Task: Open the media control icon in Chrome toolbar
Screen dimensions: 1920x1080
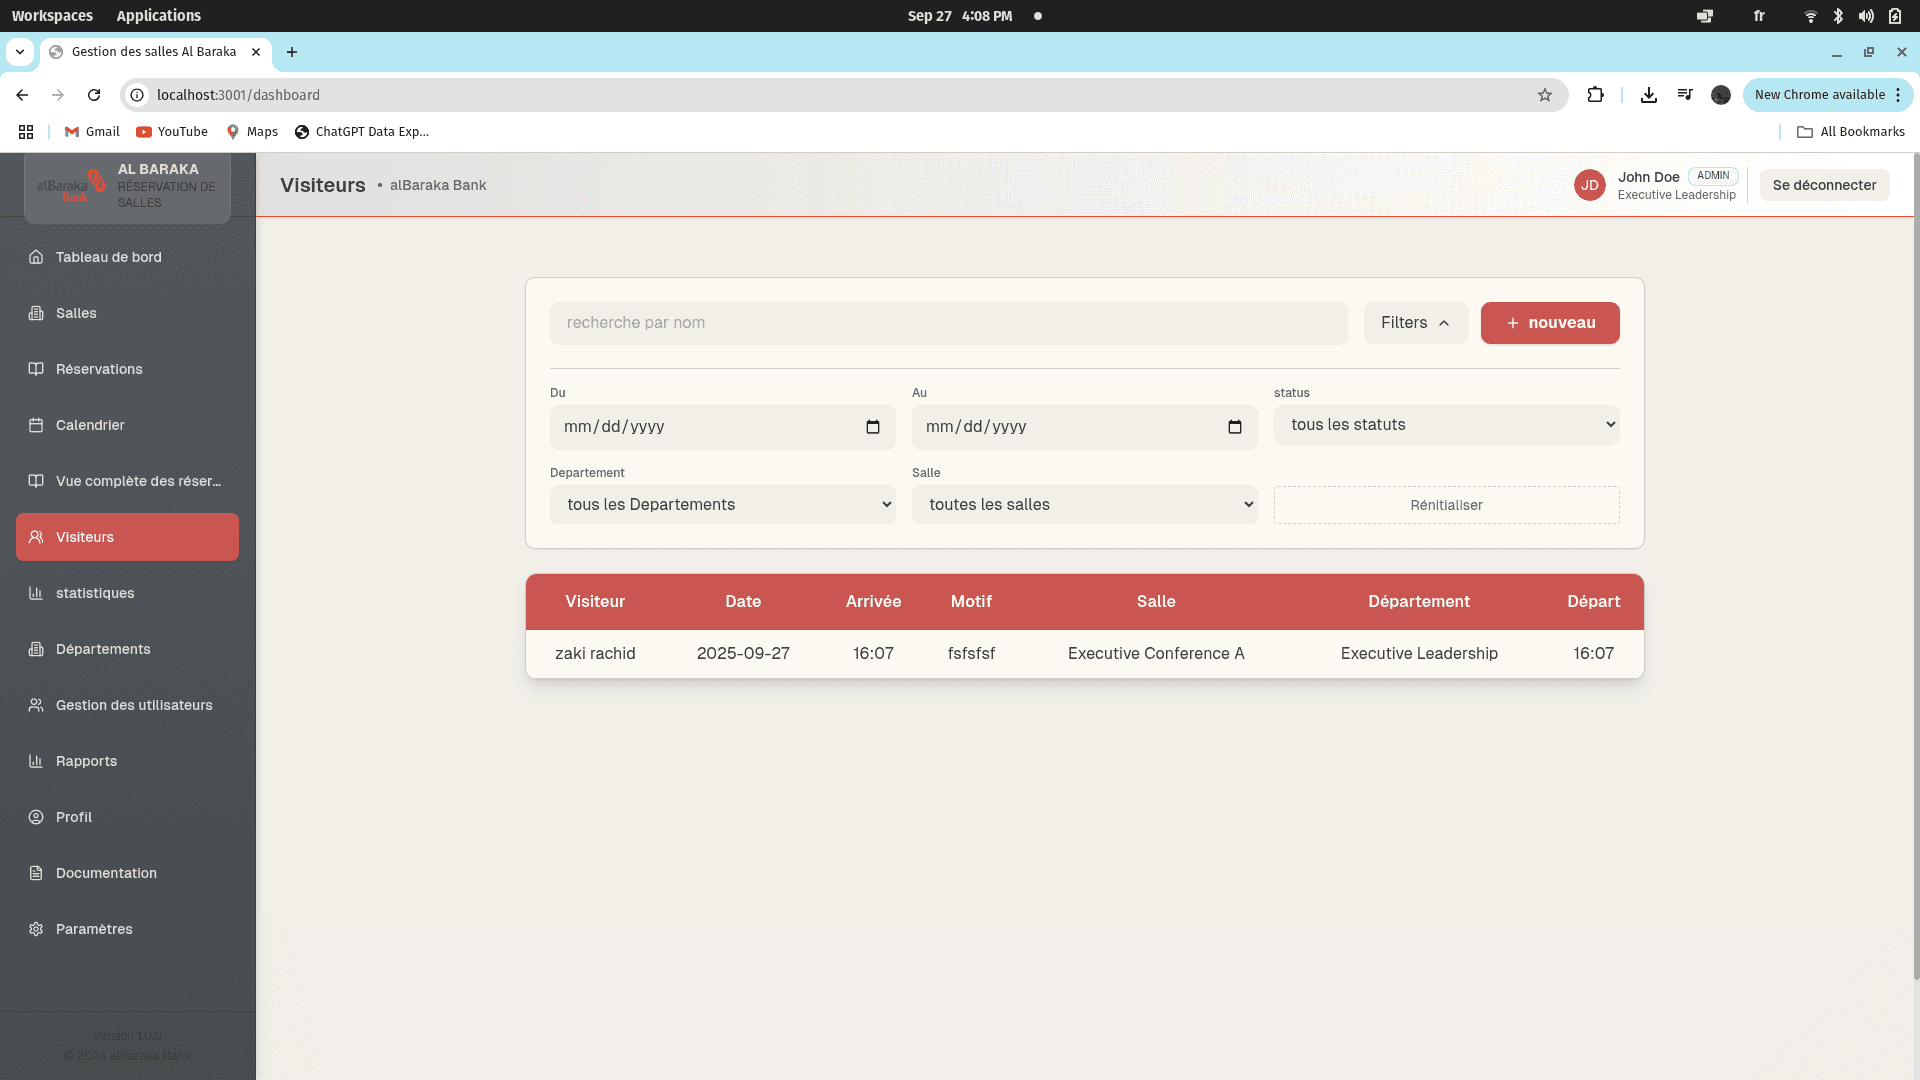Action: click(1685, 95)
